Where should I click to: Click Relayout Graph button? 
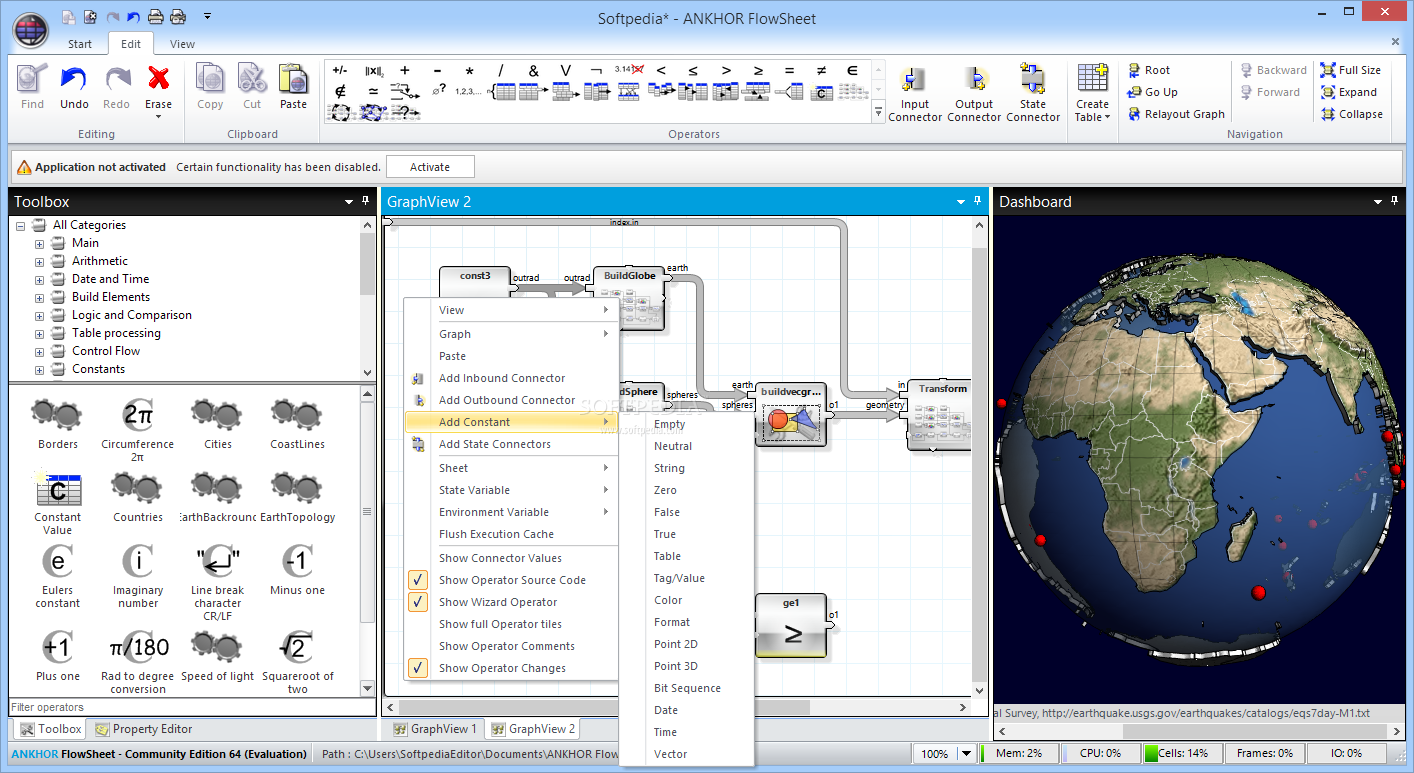pos(1176,114)
